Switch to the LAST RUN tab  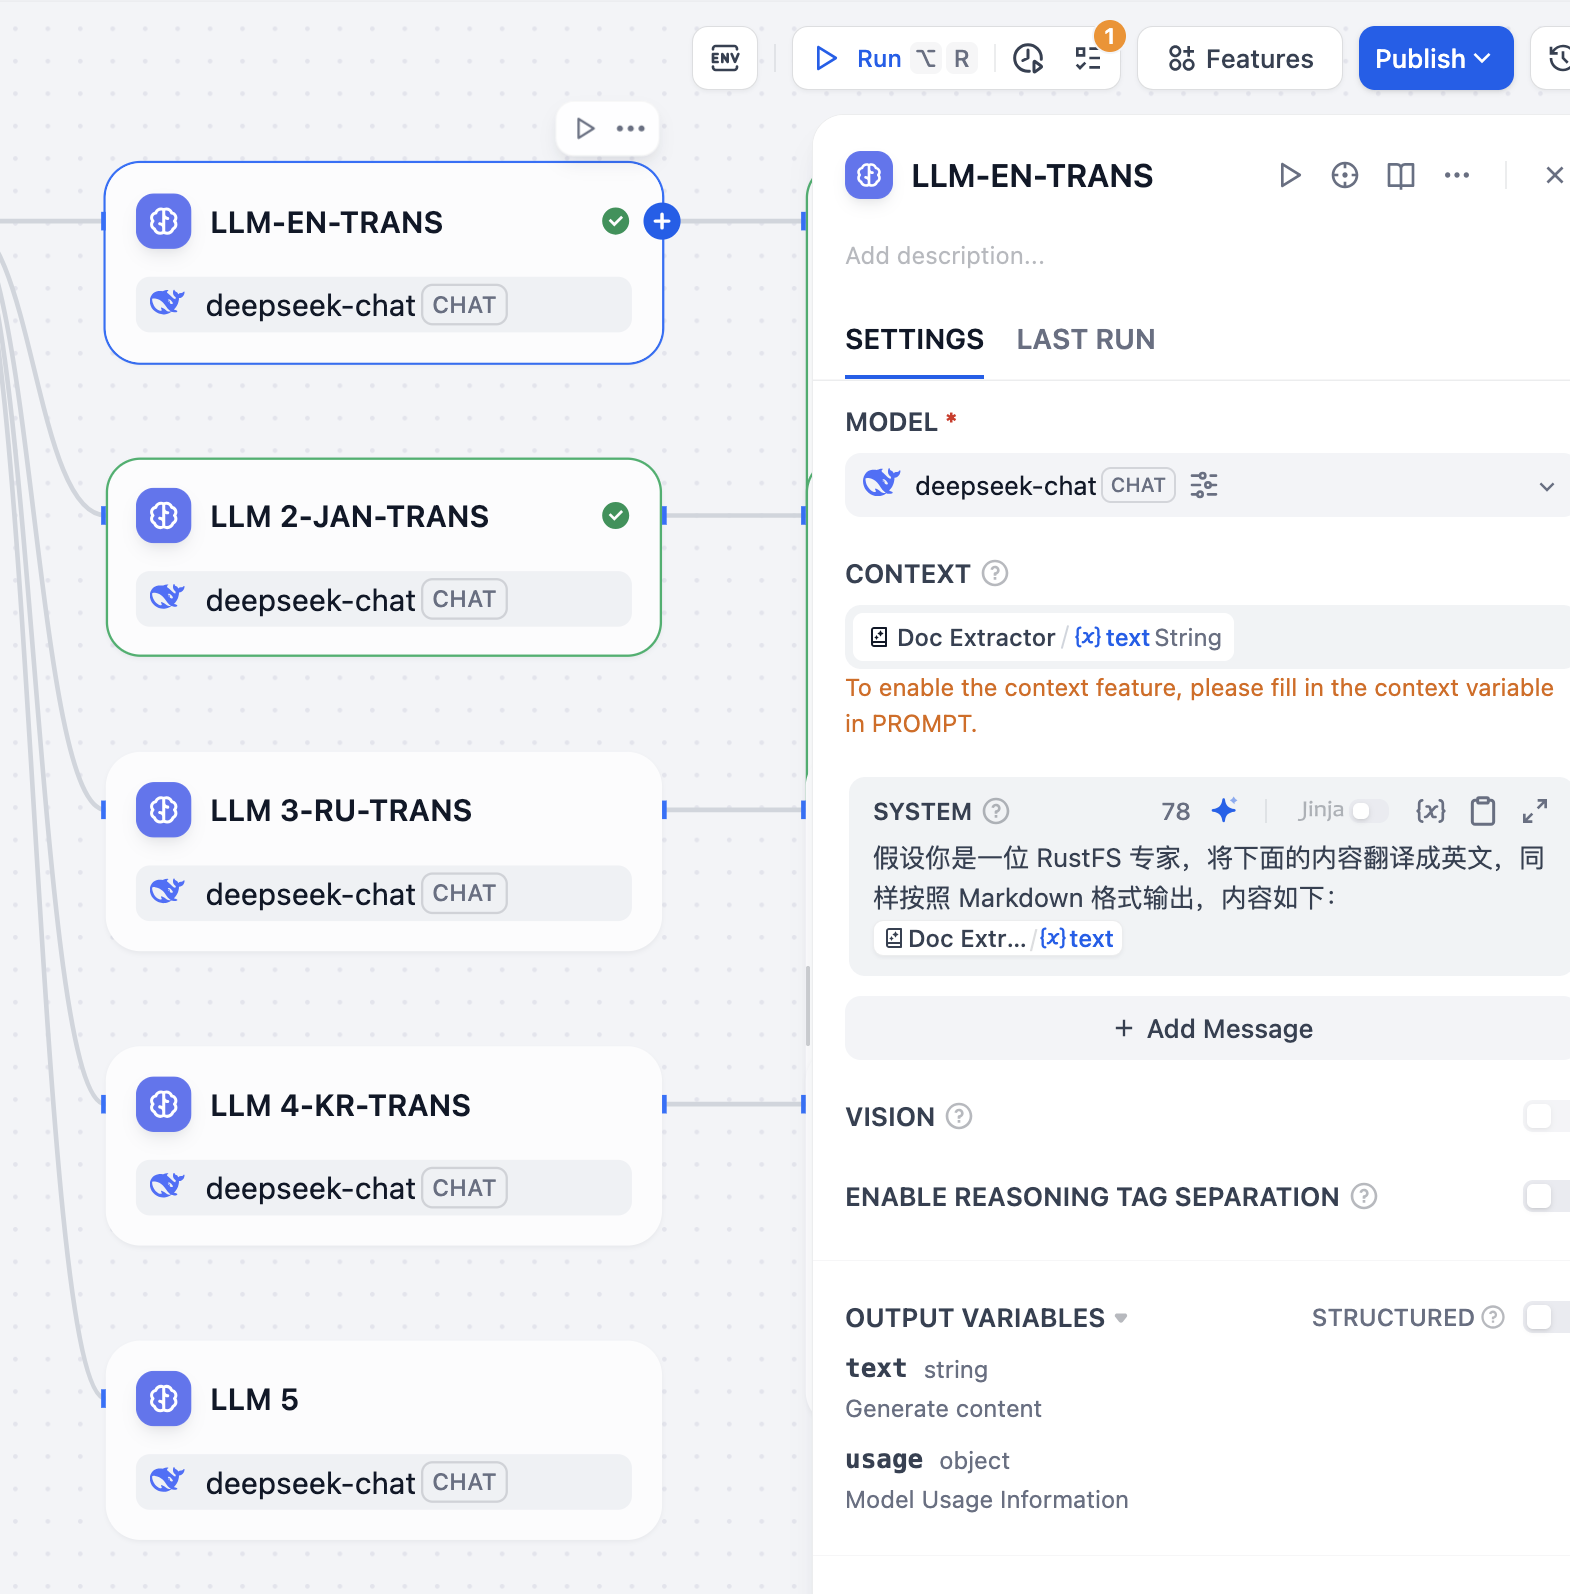(1085, 340)
